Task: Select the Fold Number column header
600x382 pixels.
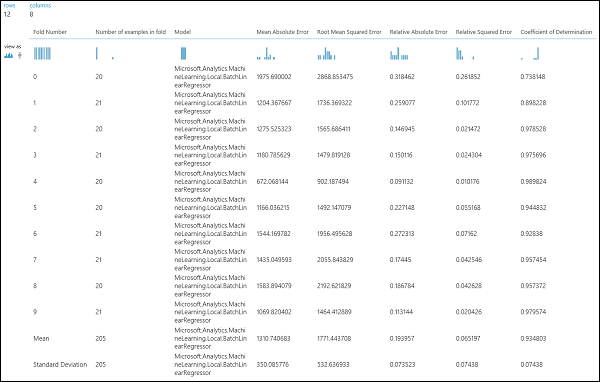Action: pyautogui.click(x=50, y=32)
